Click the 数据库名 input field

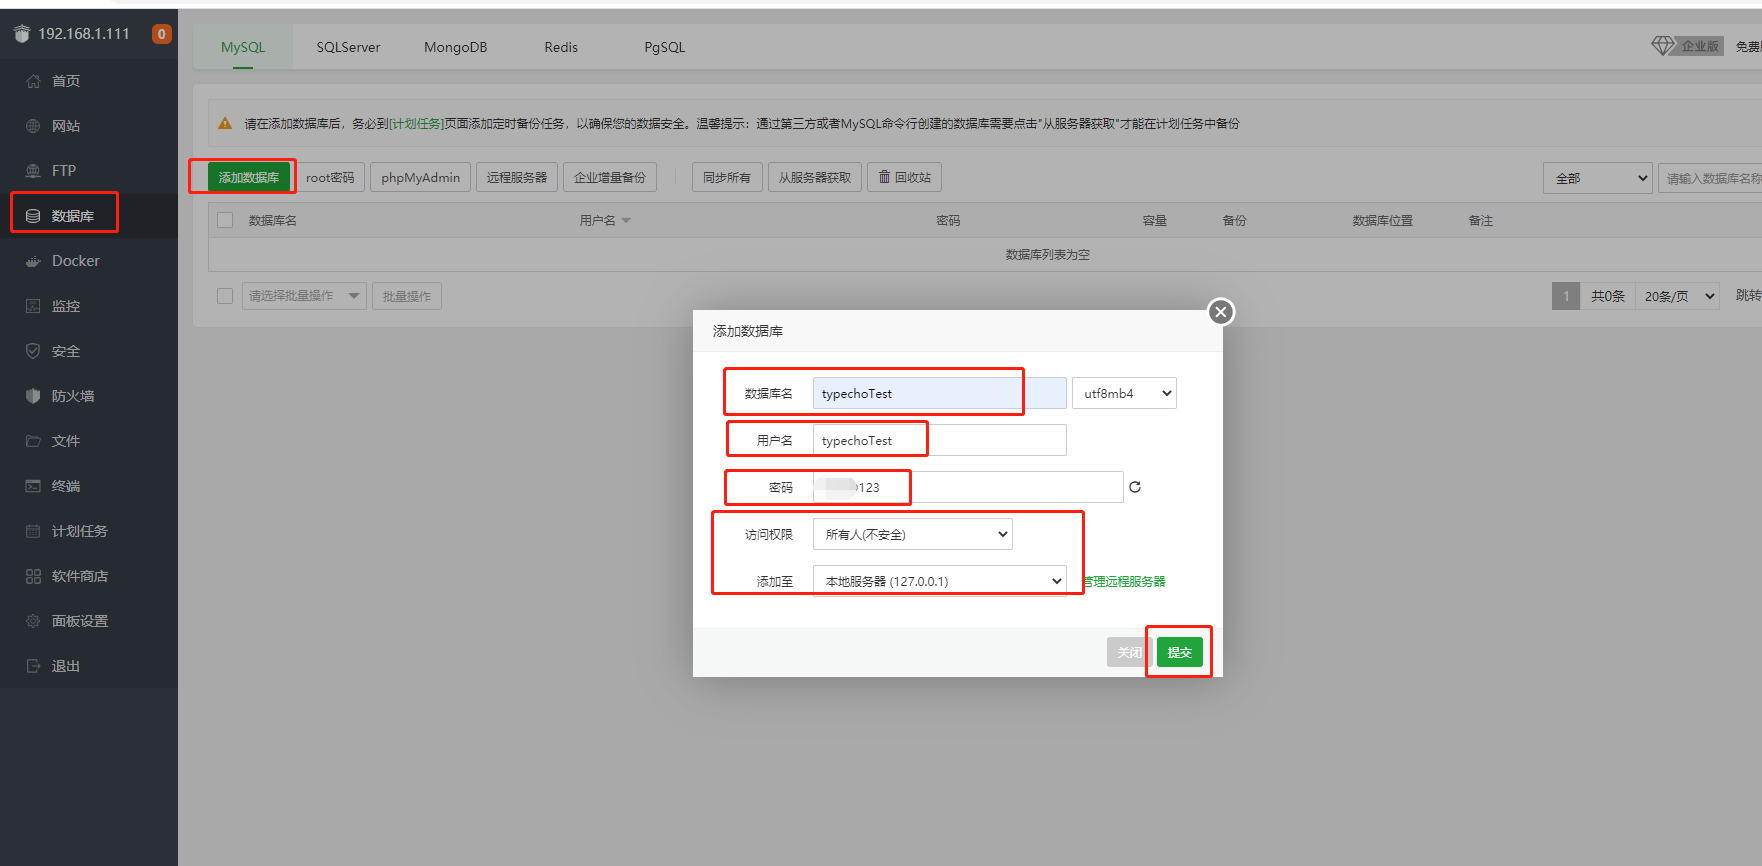pos(939,393)
